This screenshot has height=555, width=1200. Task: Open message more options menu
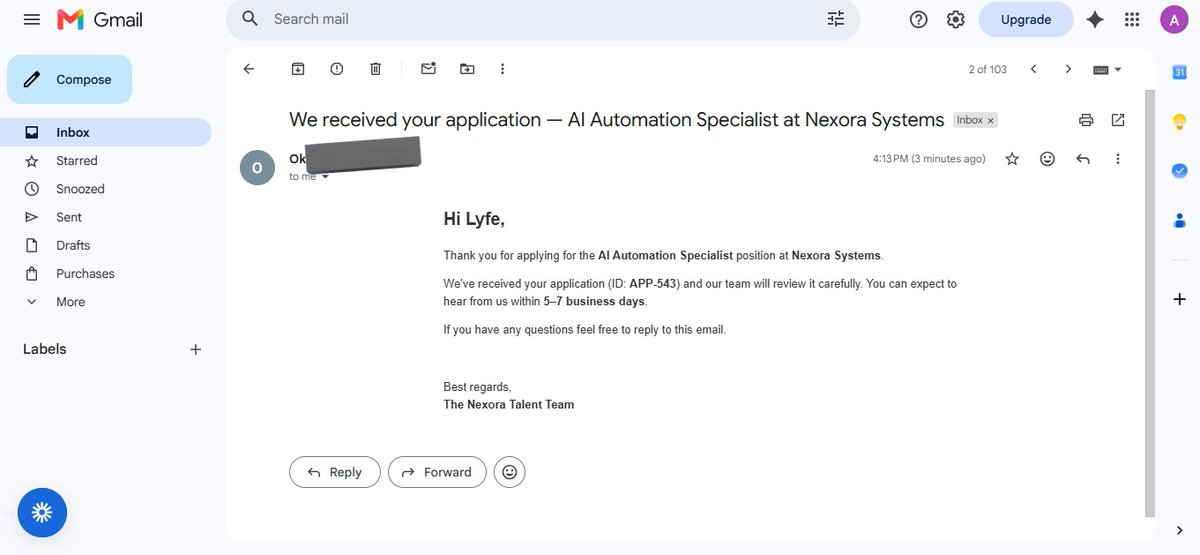[1118, 159]
